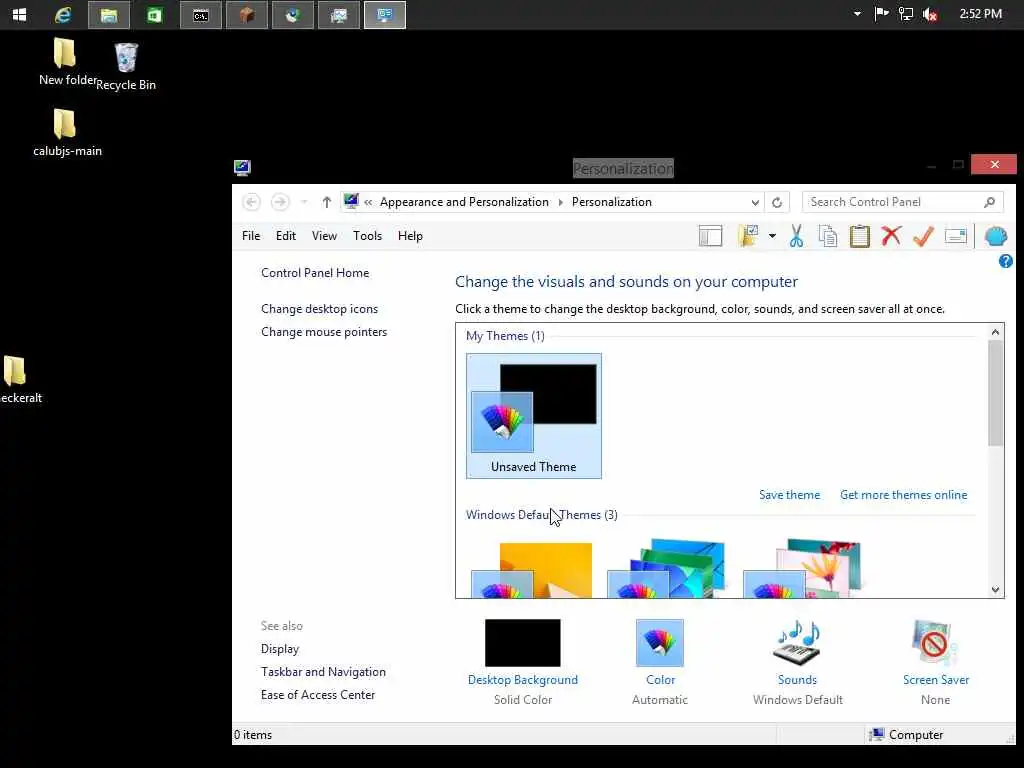The width and height of the screenshot is (1024, 768).
Task: Open the Tools menu
Action: click(368, 236)
